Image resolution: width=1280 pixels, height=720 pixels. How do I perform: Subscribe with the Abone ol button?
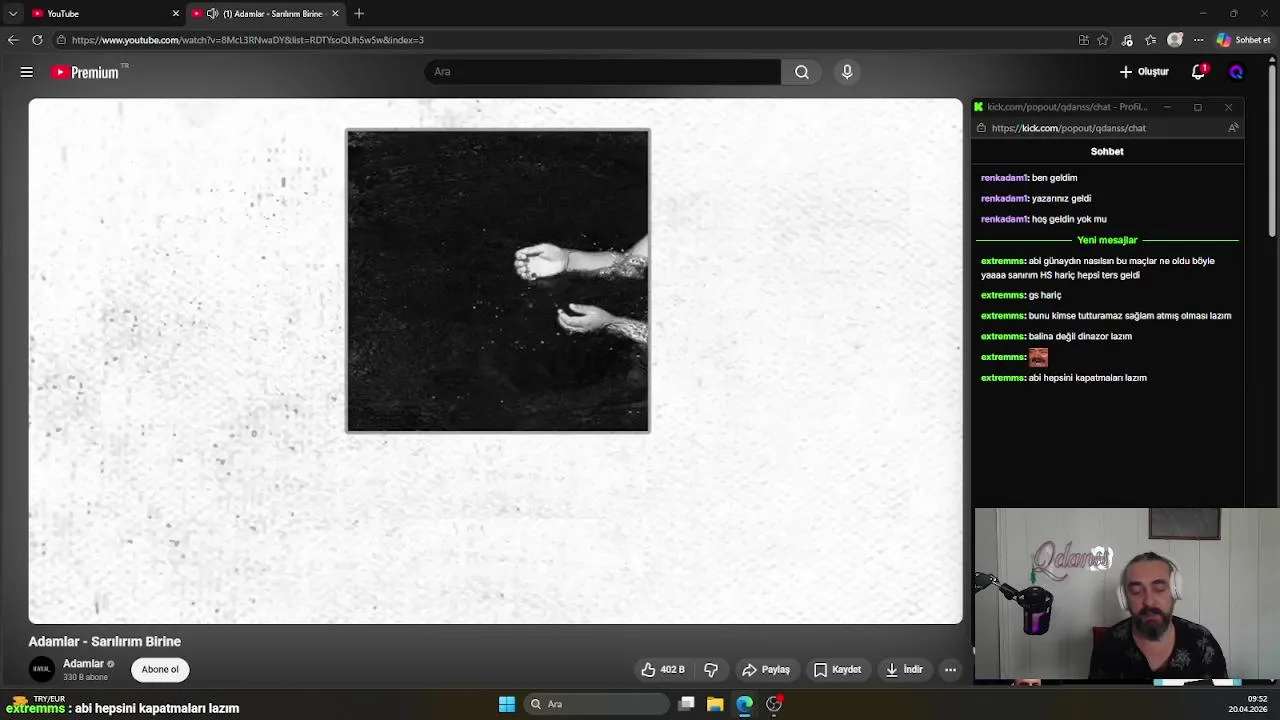point(160,669)
